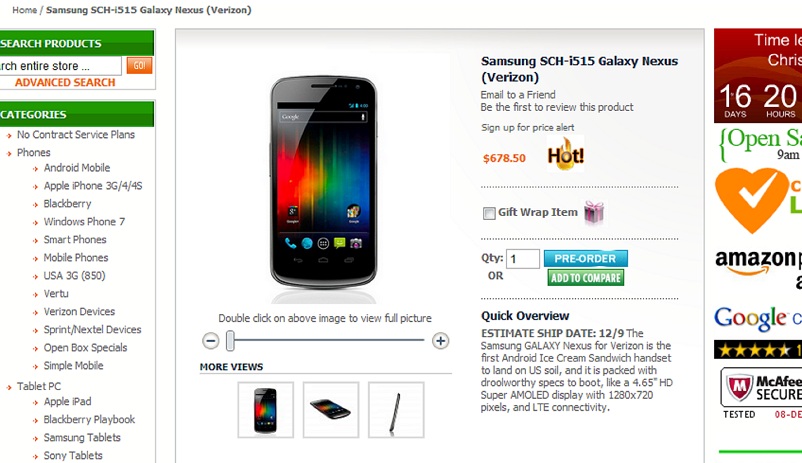Image resolution: width=802 pixels, height=463 pixels.
Task: Open the No Contract Service Plans category
Action: [76, 135]
